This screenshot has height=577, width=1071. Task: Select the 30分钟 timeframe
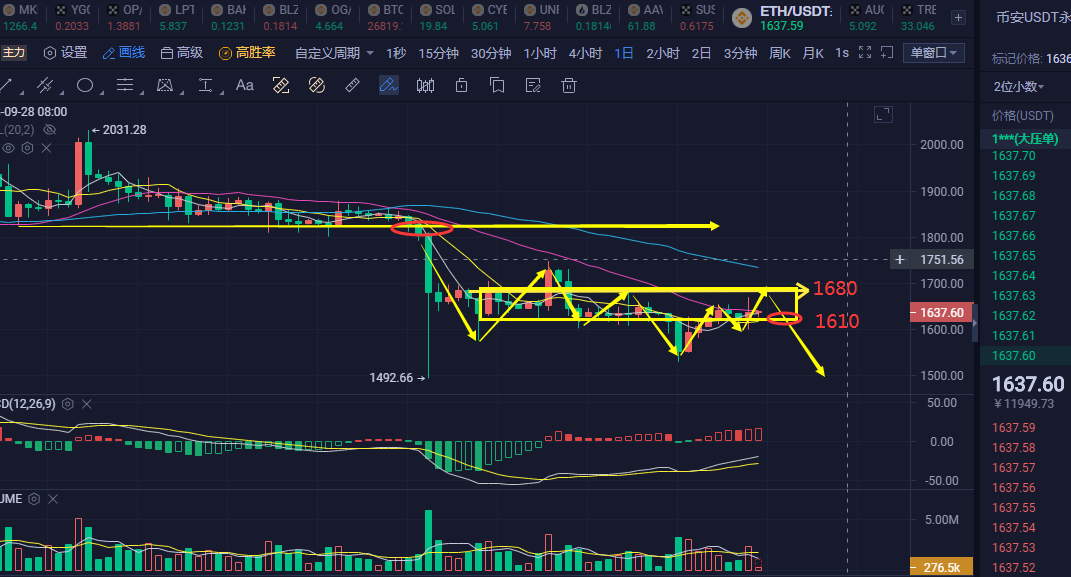tap(491, 53)
